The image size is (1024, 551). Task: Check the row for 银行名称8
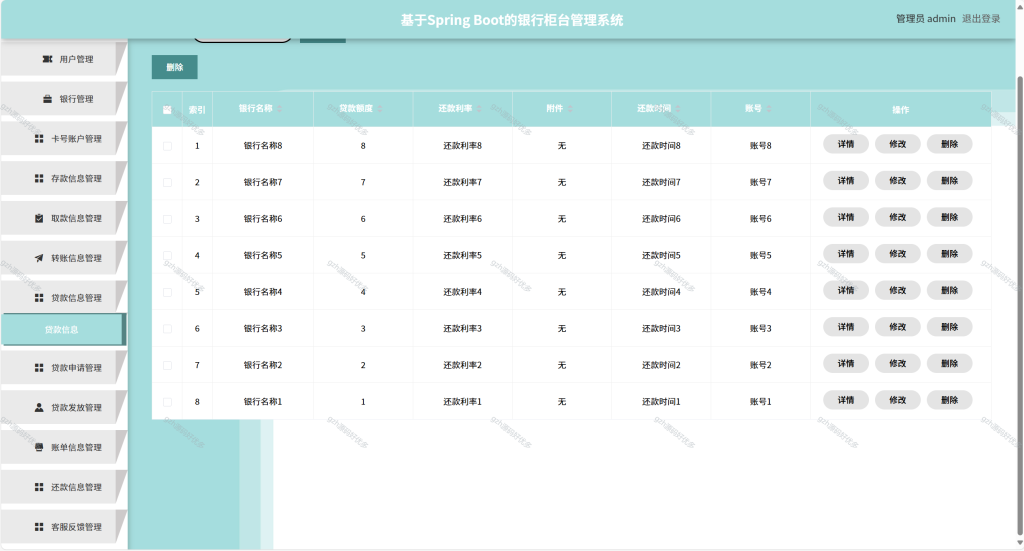pyautogui.click(x=167, y=146)
